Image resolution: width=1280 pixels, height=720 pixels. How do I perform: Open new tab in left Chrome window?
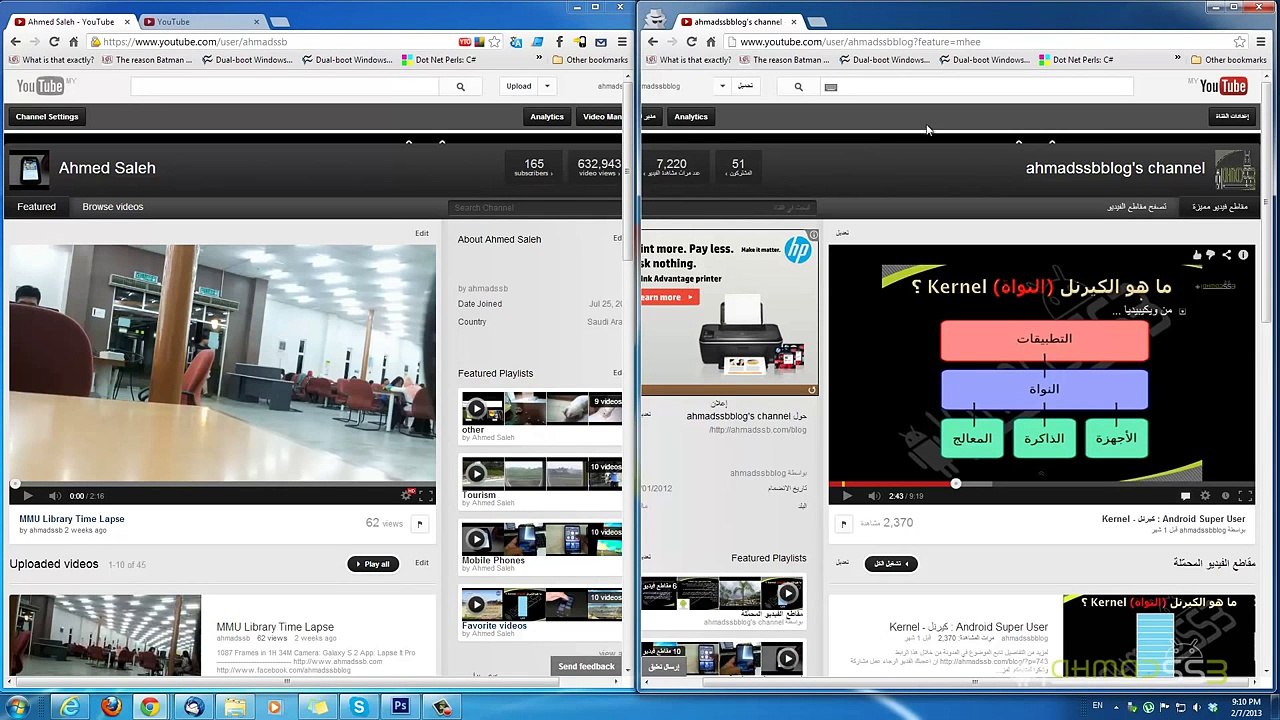pos(280,22)
